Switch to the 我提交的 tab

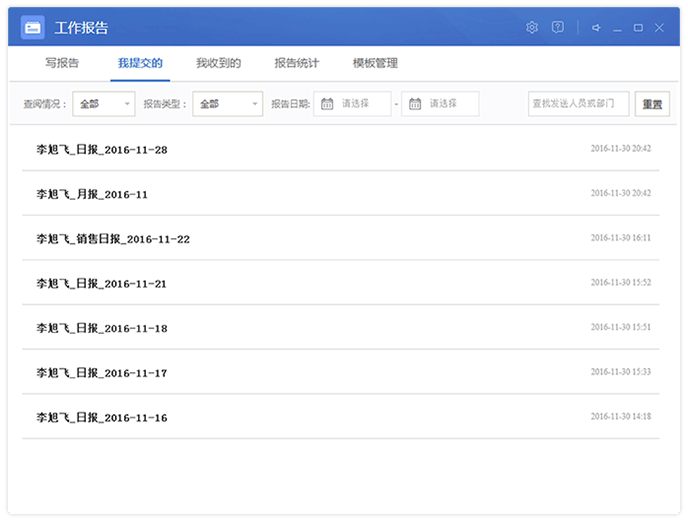(140, 63)
